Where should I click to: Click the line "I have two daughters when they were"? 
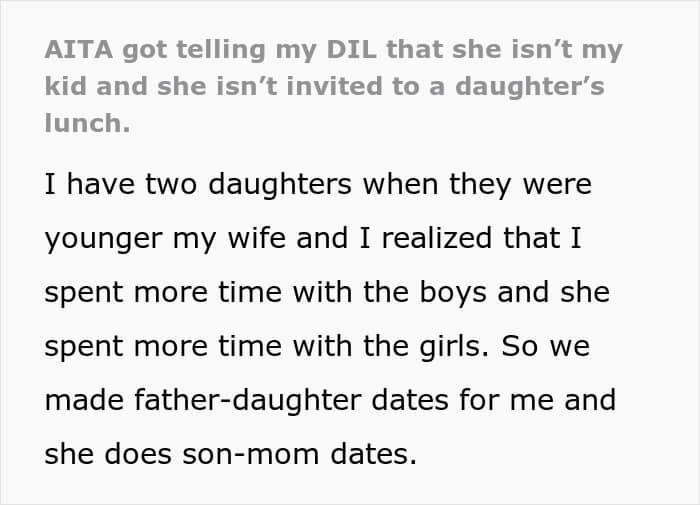tap(318, 184)
